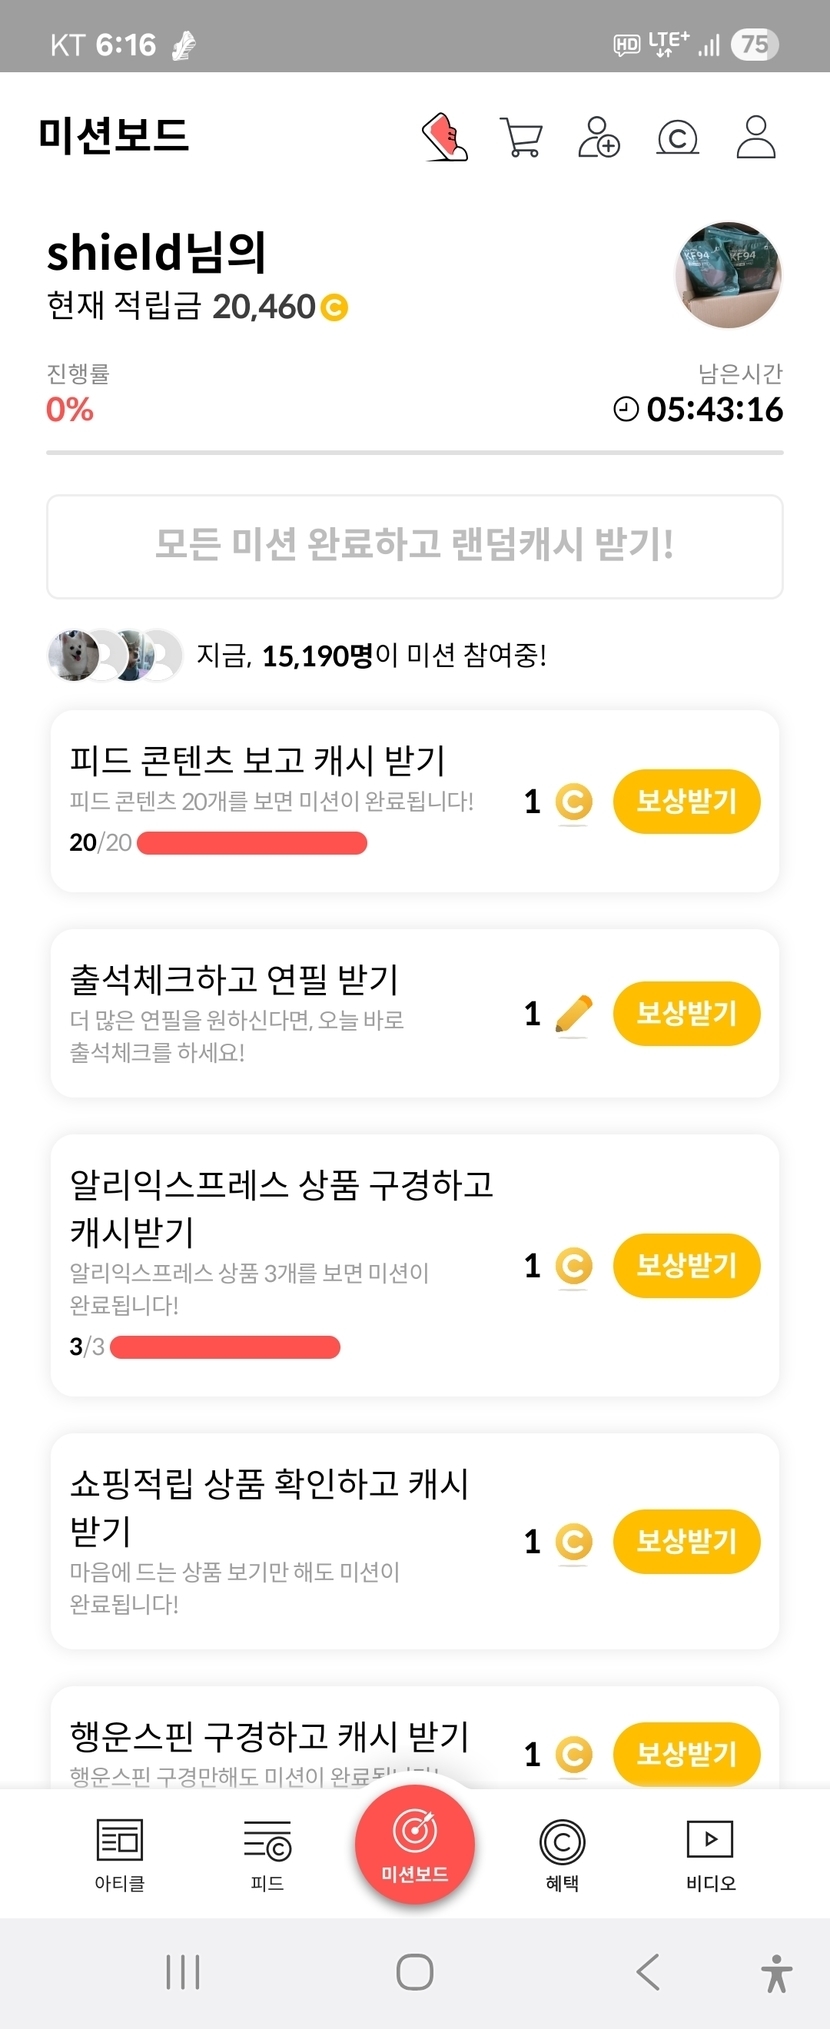
Task: Claim reward for 피드 콘텐츠 보고 캐시 받기
Action: tap(686, 801)
